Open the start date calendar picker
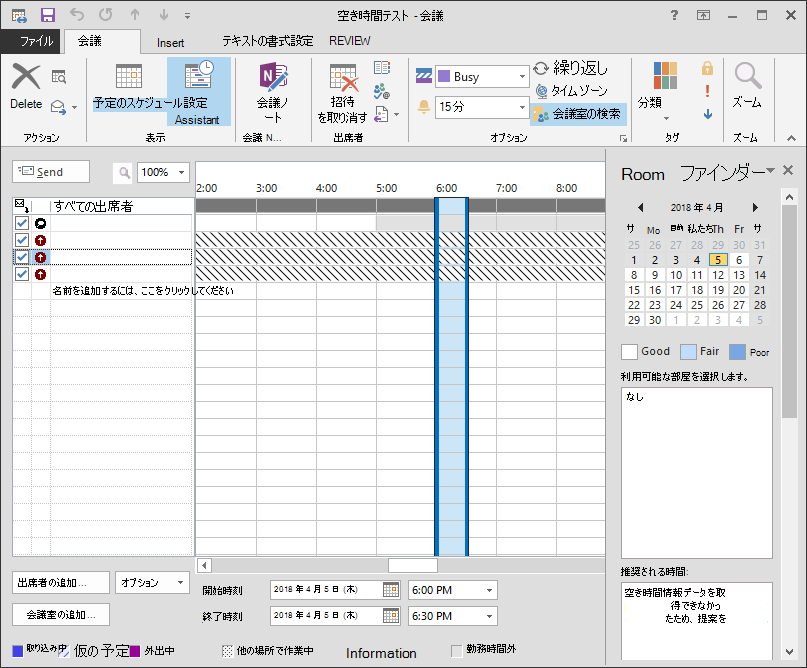This screenshot has height=668, width=807. [x=391, y=590]
